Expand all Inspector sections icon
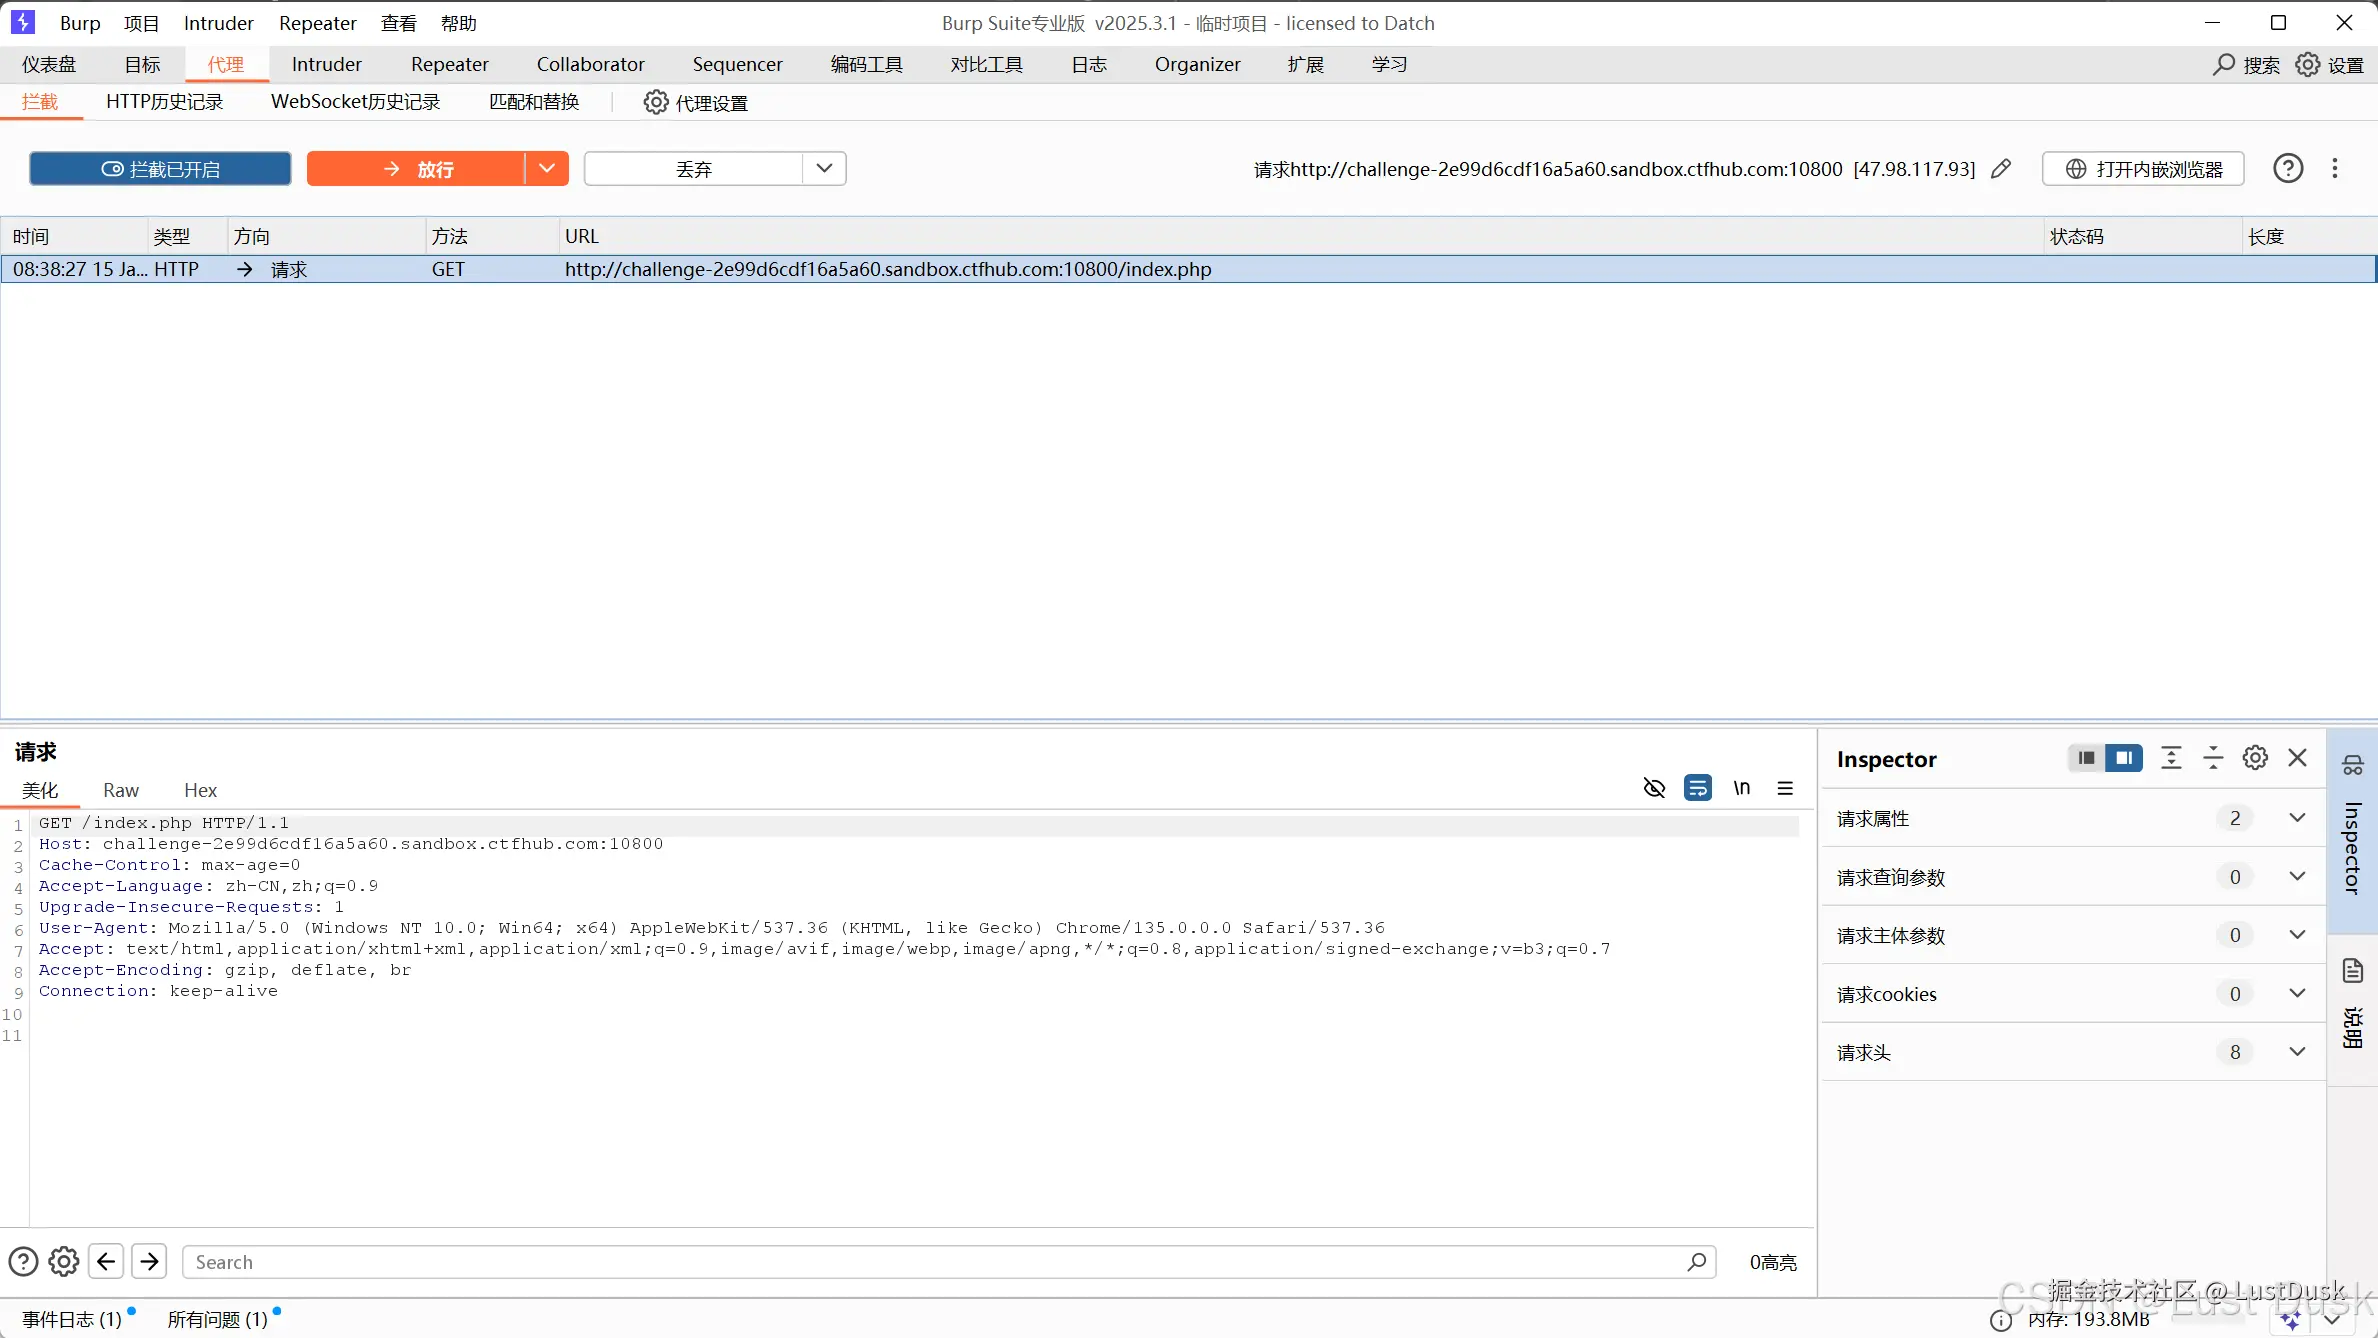The width and height of the screenshot is (2378, 1338). pyautogui.click(x=2171, y=758)
